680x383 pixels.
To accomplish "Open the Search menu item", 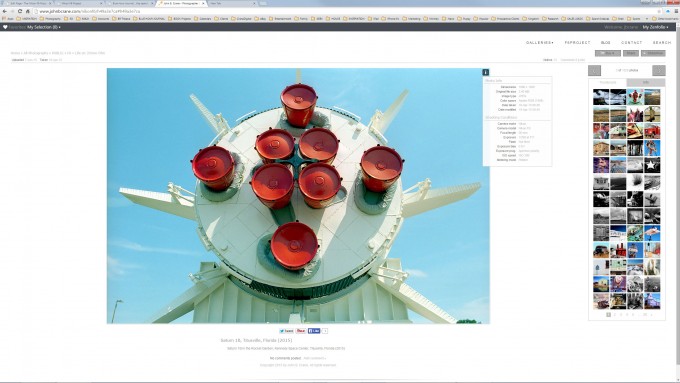I will click(662, 43).
